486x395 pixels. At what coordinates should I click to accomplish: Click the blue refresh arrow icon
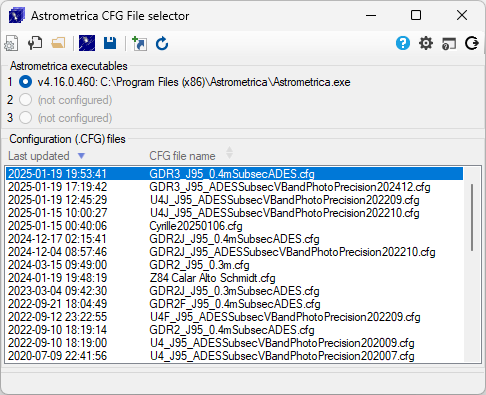click(x=162, y=44)
